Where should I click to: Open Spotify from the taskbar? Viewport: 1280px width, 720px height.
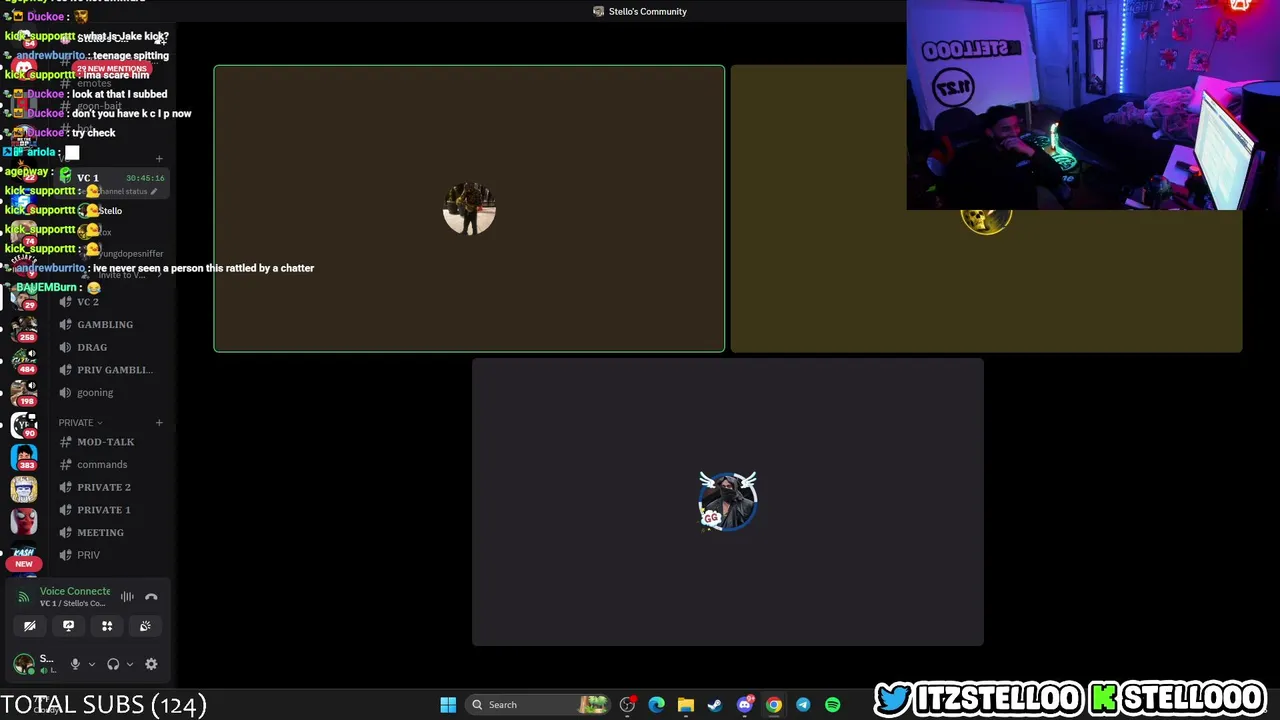[x=832, y=705]
